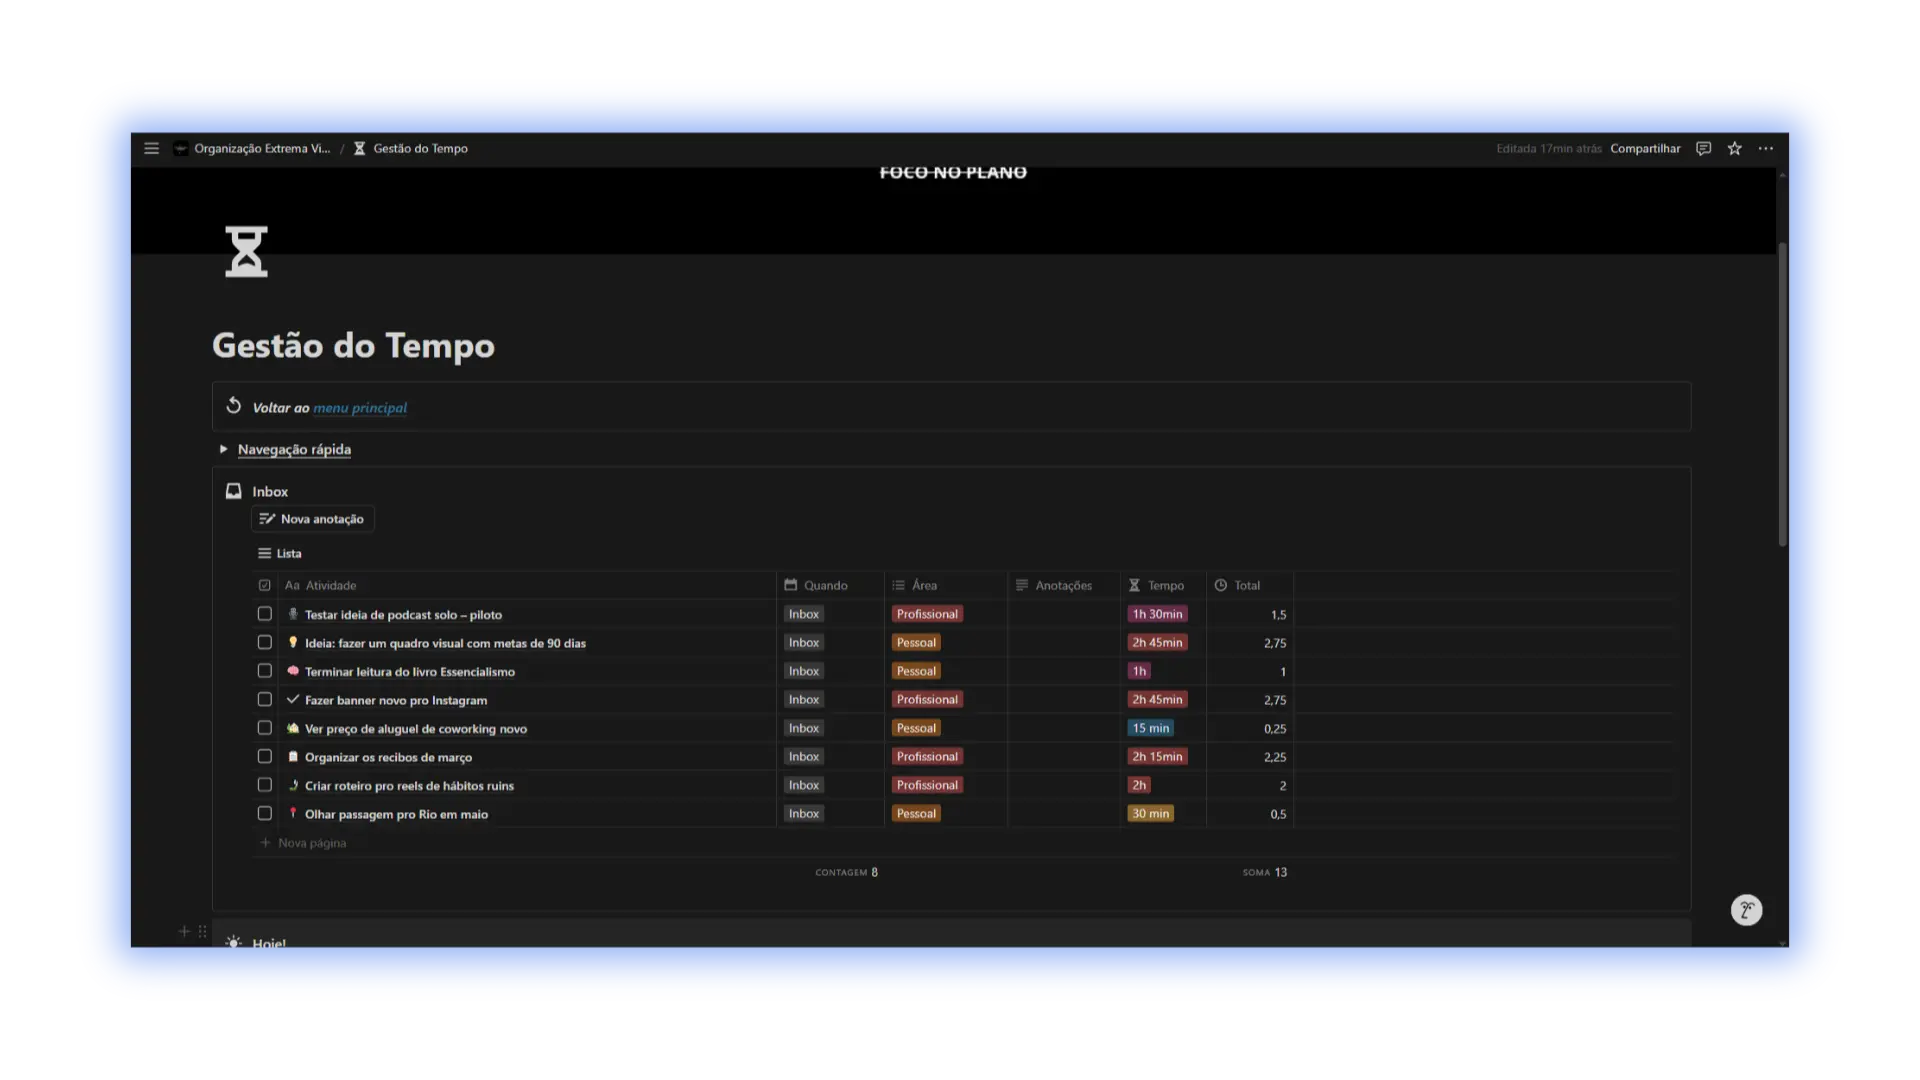Image resolution: width=1920 pixels, height=1080 pixels.
Task: Click the Compartilhar button
Action: (x=1645, y=148)
